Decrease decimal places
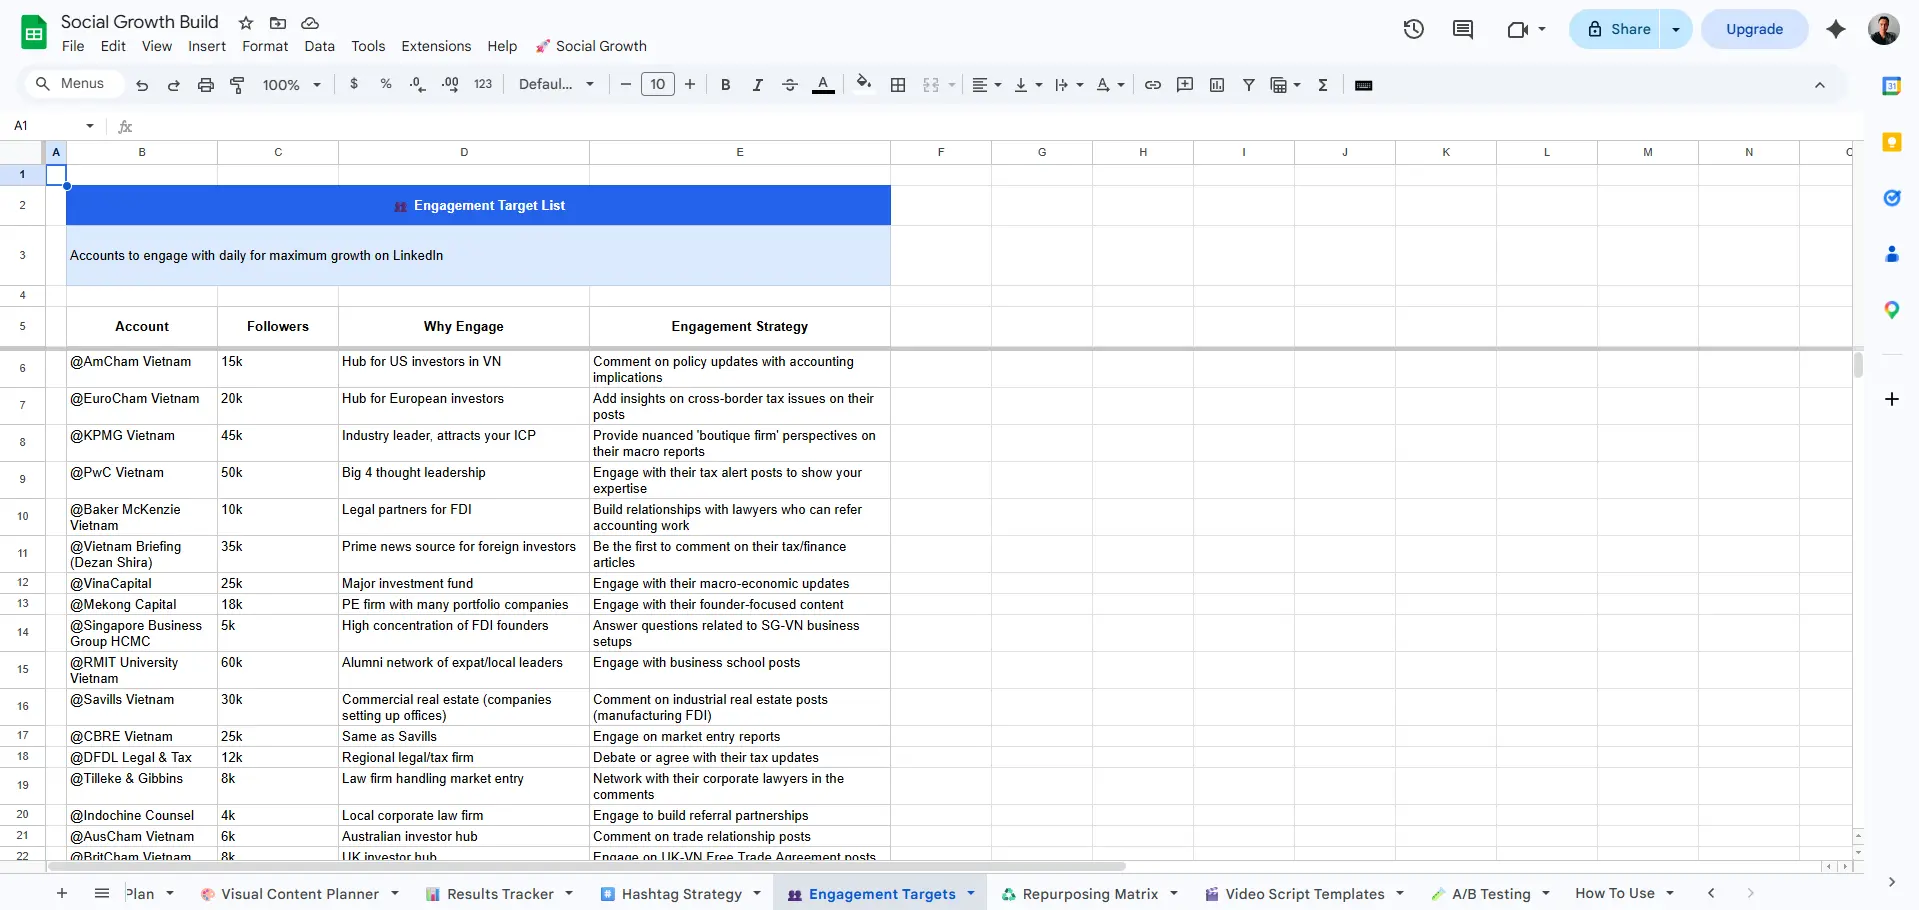The width and height of the screenshot is (1919, 910). pos(418,85)
